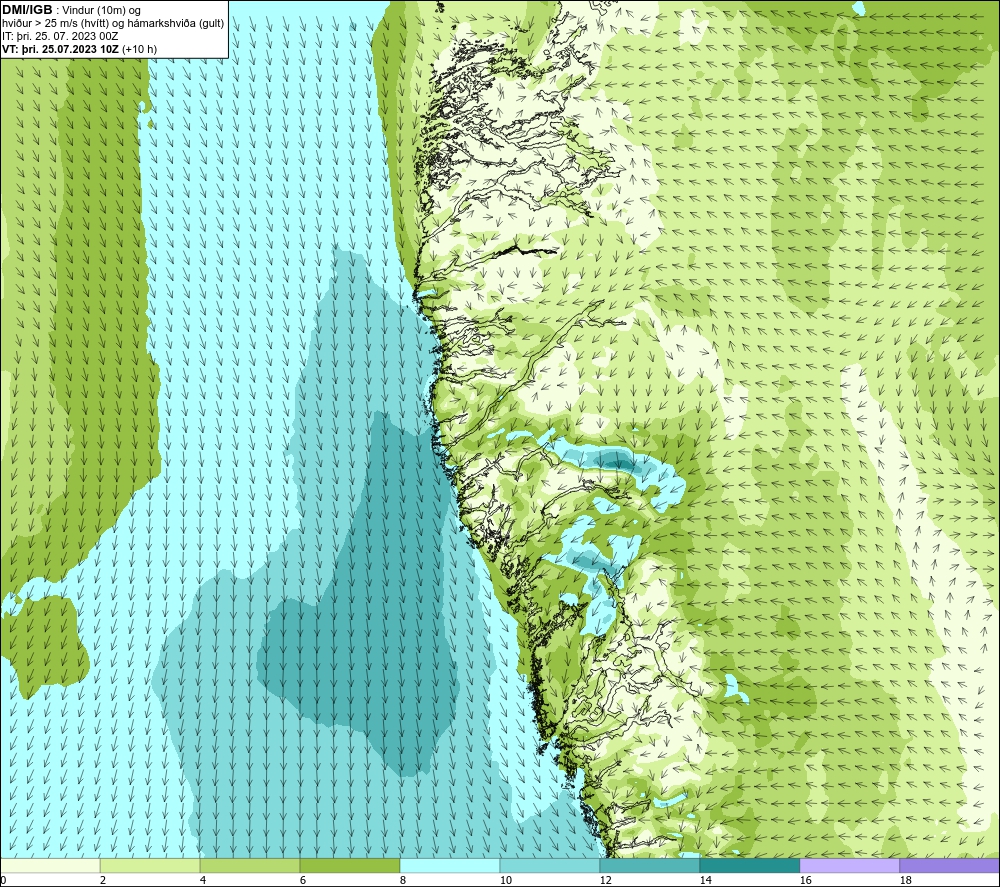Click the legend scale label '2'
This screenshot has height=887, width=1000.
click(103, 881)
